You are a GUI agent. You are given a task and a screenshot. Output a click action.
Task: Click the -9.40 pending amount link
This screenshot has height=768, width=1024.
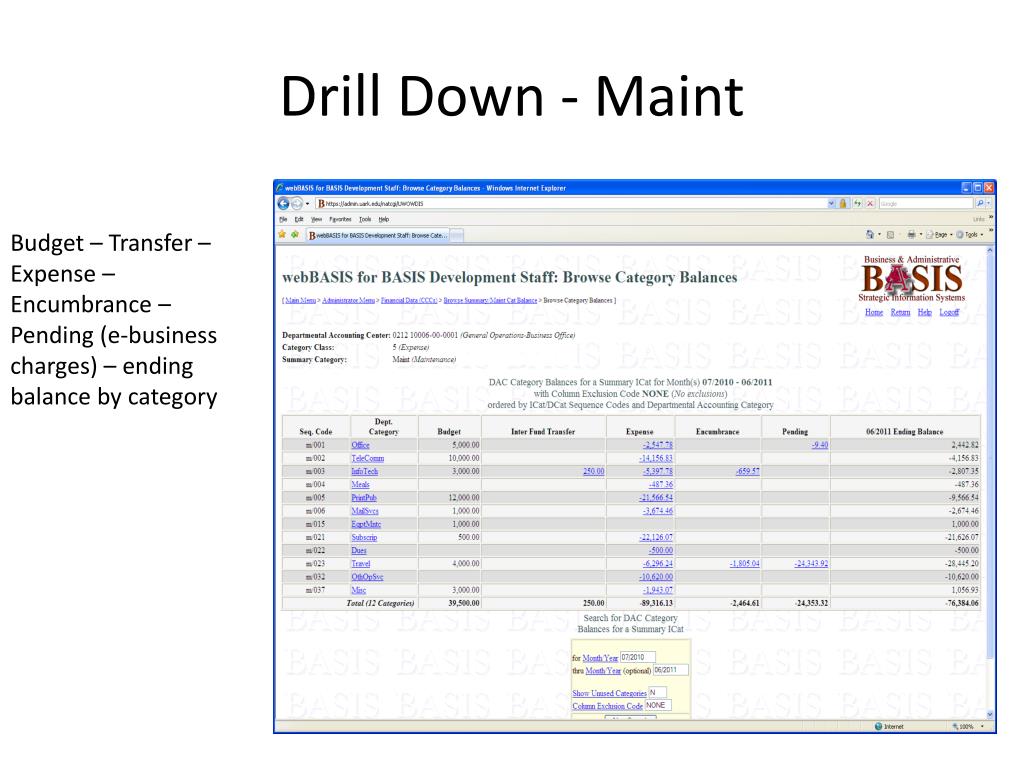click(x=820, y=445)
